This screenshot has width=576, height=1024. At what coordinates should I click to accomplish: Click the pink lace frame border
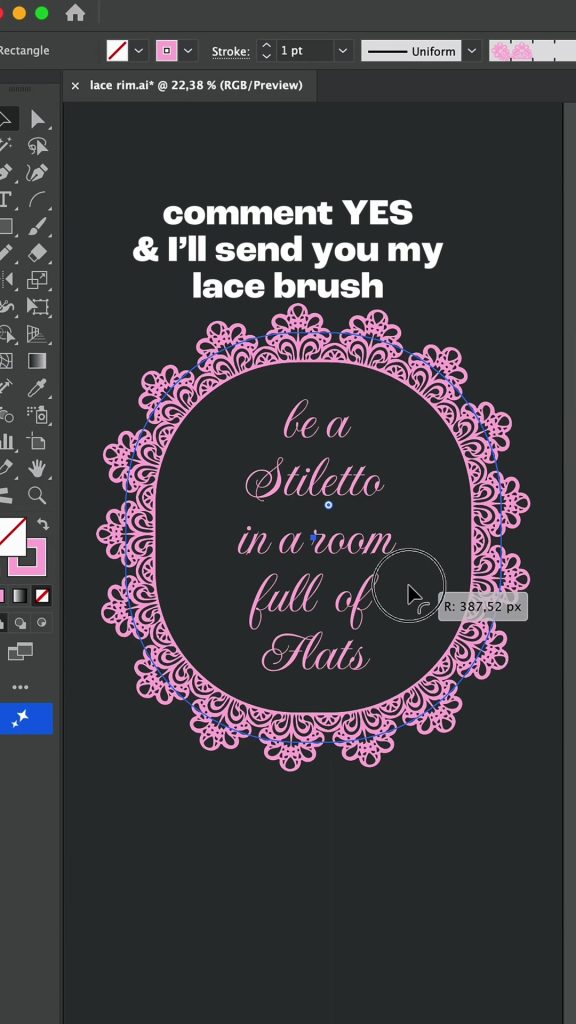(x=313, y=537)
